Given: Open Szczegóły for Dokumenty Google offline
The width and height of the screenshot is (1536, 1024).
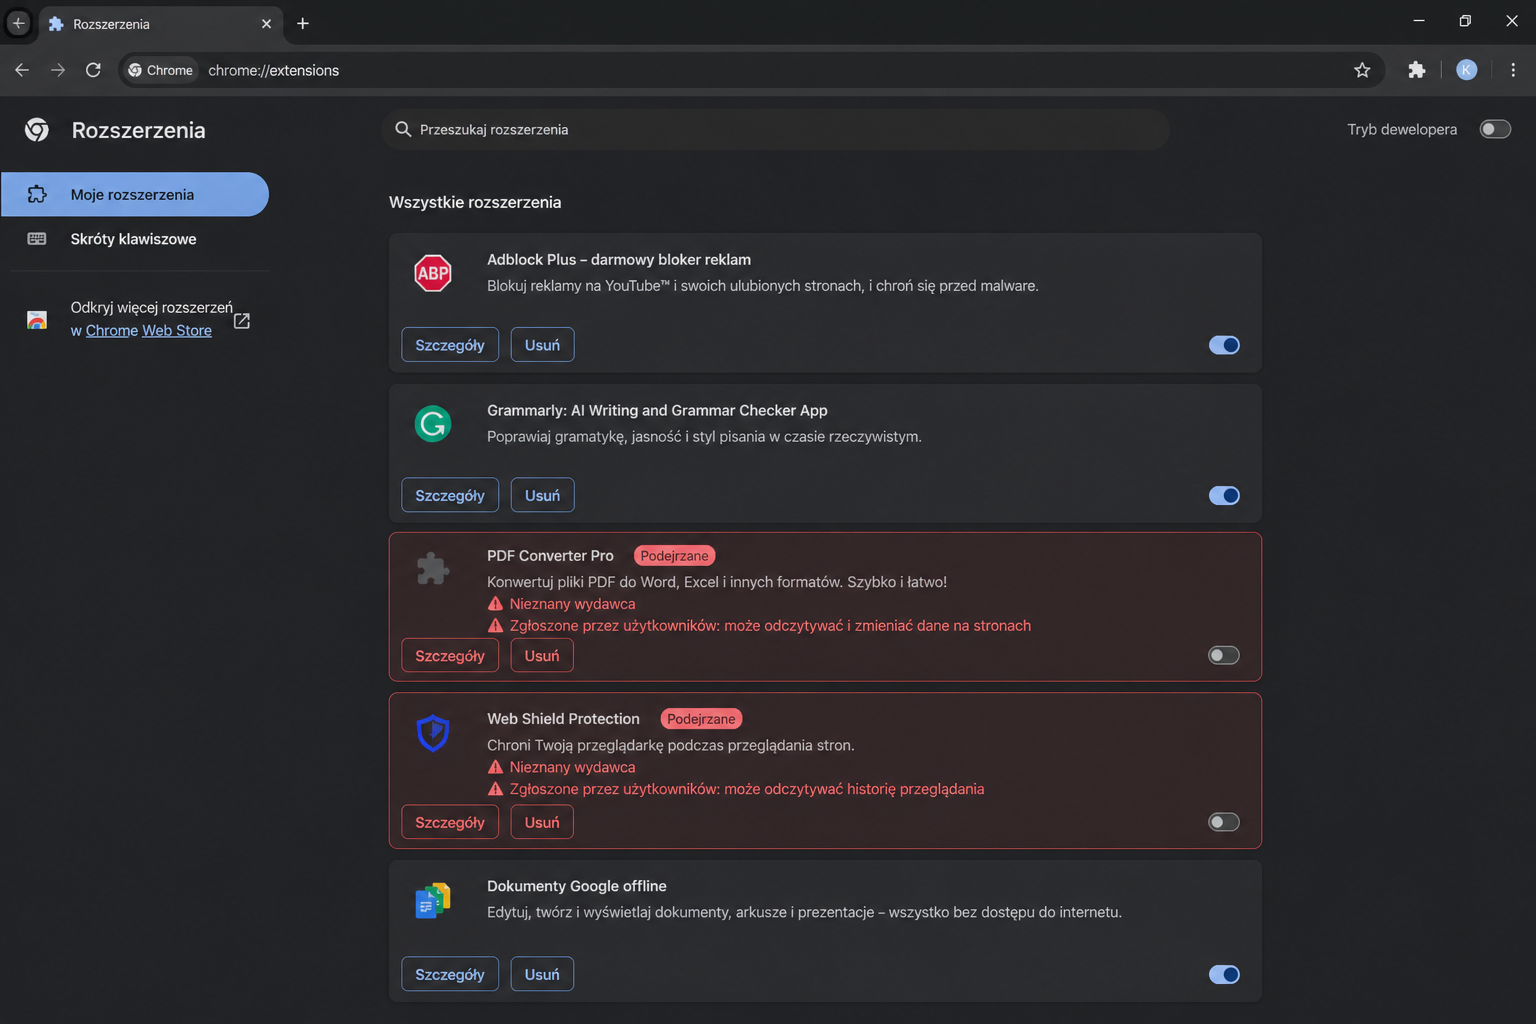Looking at the screenshot, I should (x=450, y=974).
